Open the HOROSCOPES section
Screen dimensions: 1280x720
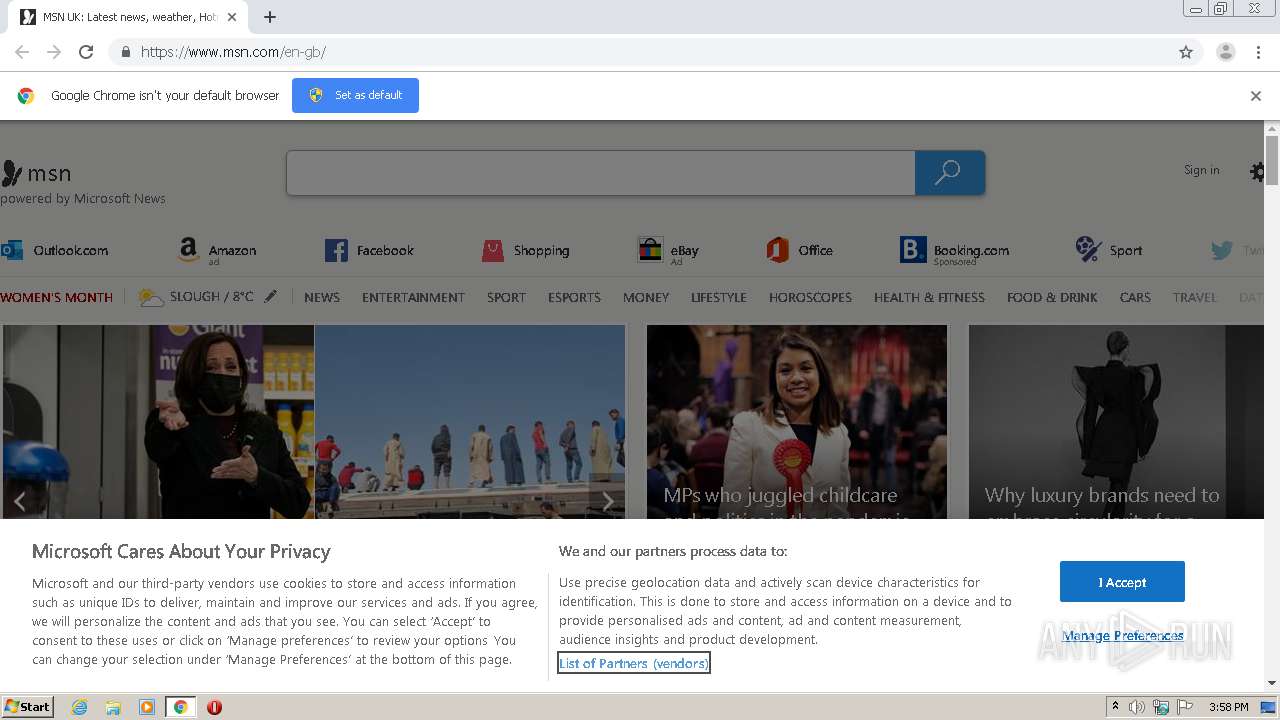[810, 297]
